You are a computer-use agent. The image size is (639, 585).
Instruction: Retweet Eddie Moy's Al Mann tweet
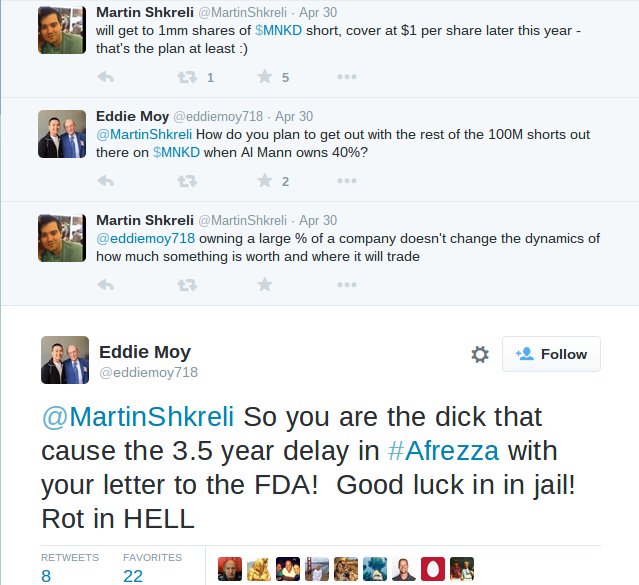186,181
